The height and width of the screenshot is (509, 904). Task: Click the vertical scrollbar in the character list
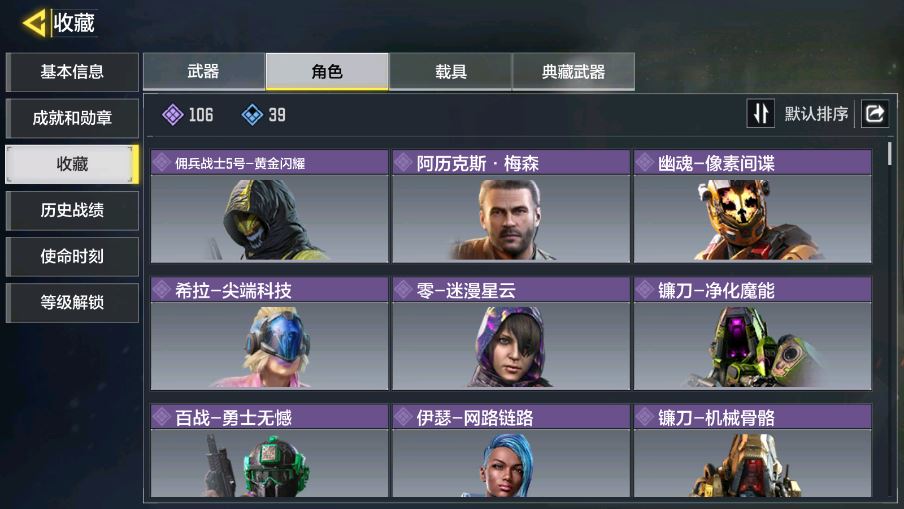pos(890,154)
